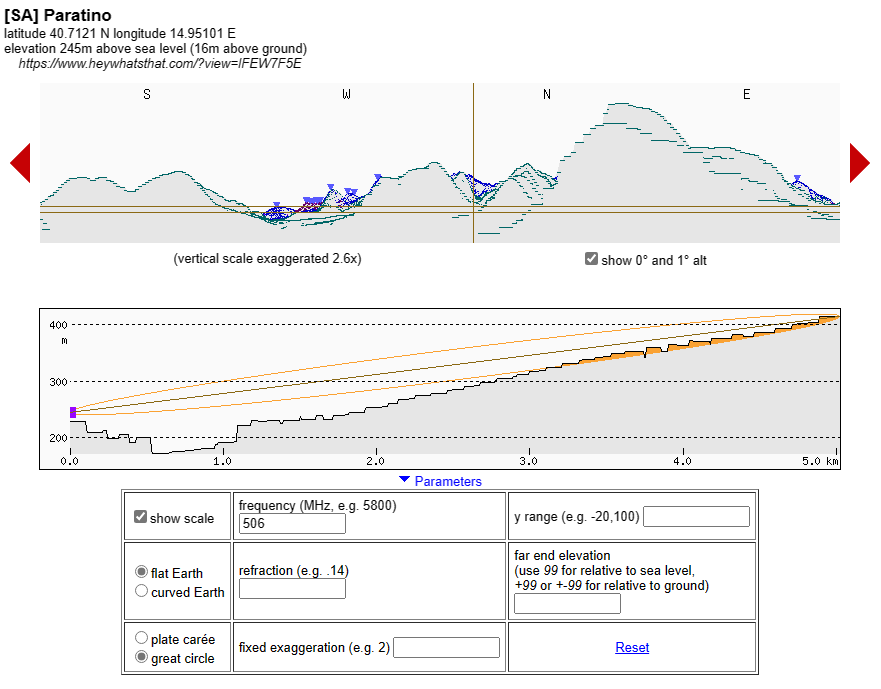Click the right red arrow to pan panorama
881x689 pixels.
(860, 163)
